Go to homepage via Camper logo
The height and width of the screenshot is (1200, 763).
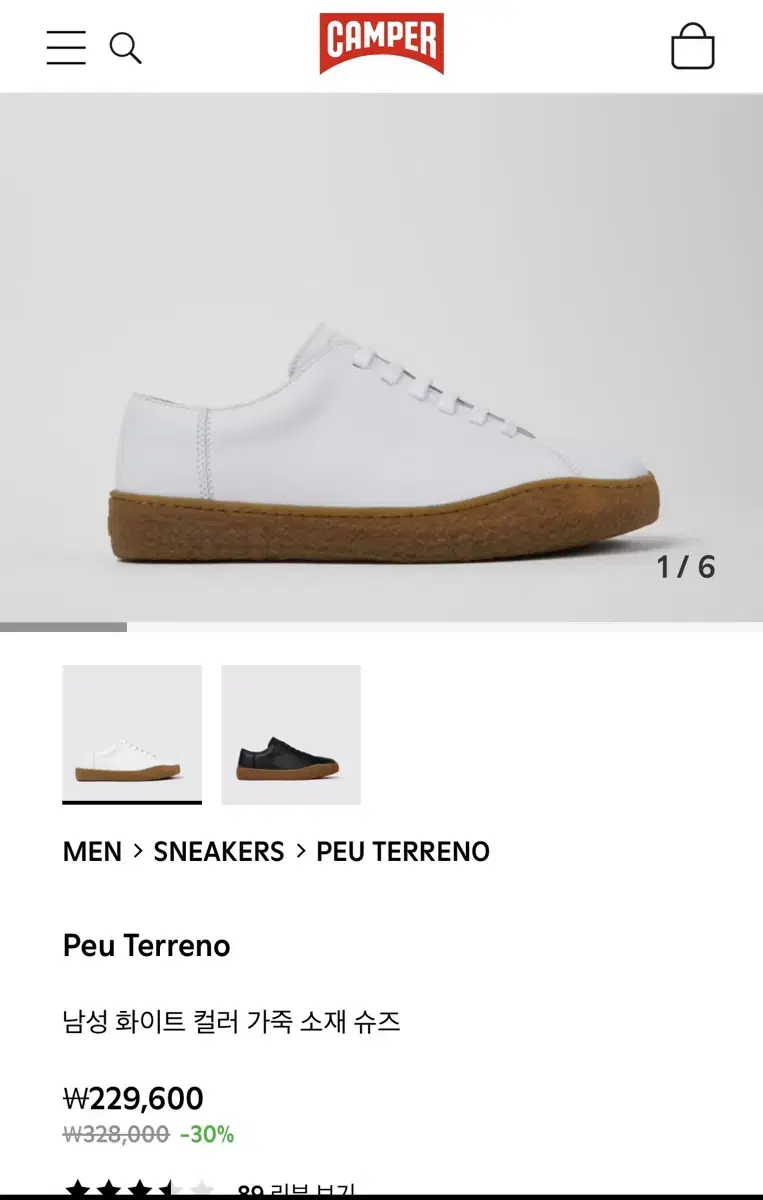tap(381, 43)
